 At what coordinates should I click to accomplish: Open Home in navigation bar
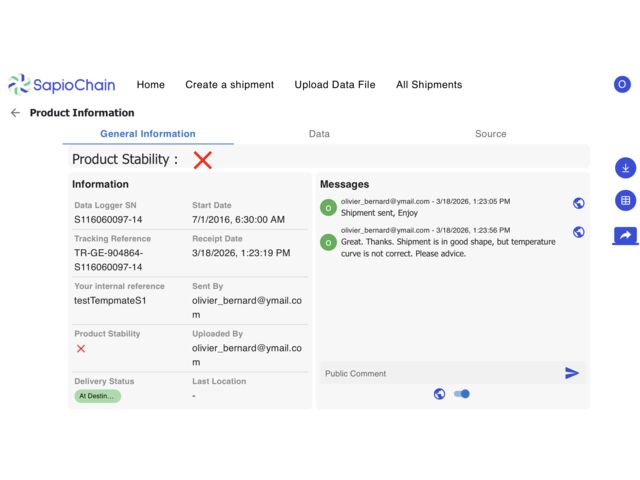point(150,85)
